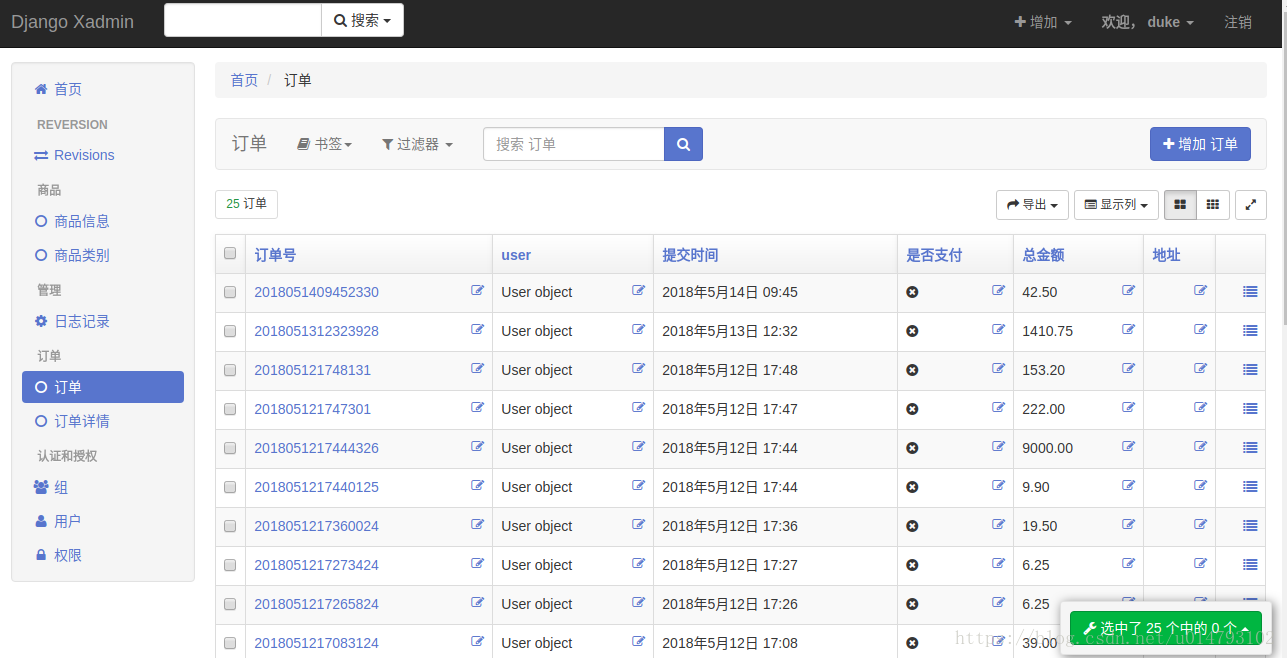Check the checkbox for order 2018051312323928
This screenshot has width=1287, height=658.
[x=229, y=330]
